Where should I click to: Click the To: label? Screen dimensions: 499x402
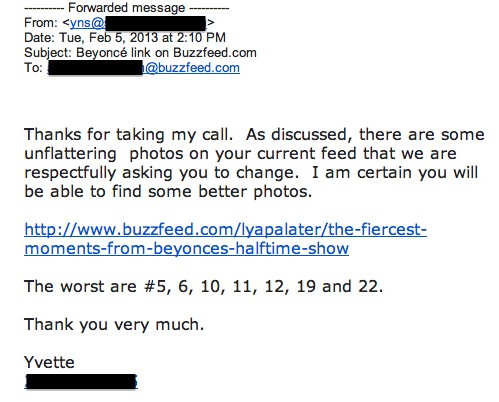coord(33,68)
